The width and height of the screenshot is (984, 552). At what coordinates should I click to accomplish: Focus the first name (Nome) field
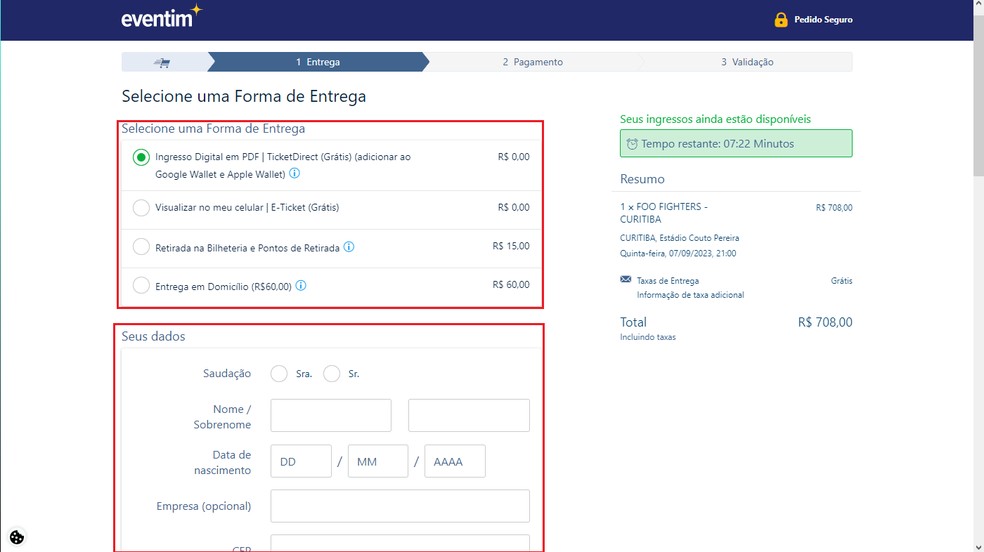coord(331,415)
